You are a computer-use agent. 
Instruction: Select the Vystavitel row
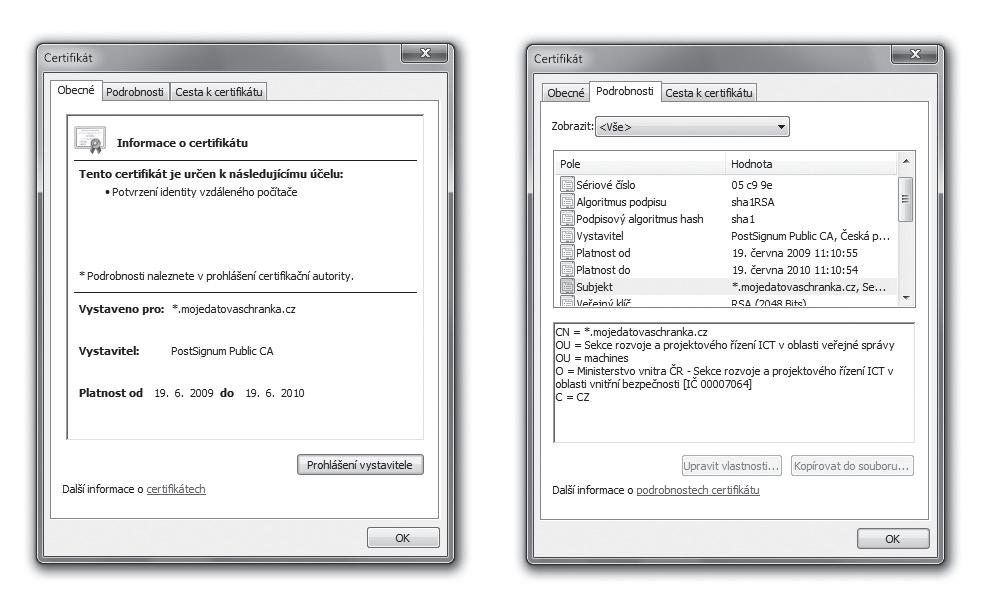(x=726, y=236)
